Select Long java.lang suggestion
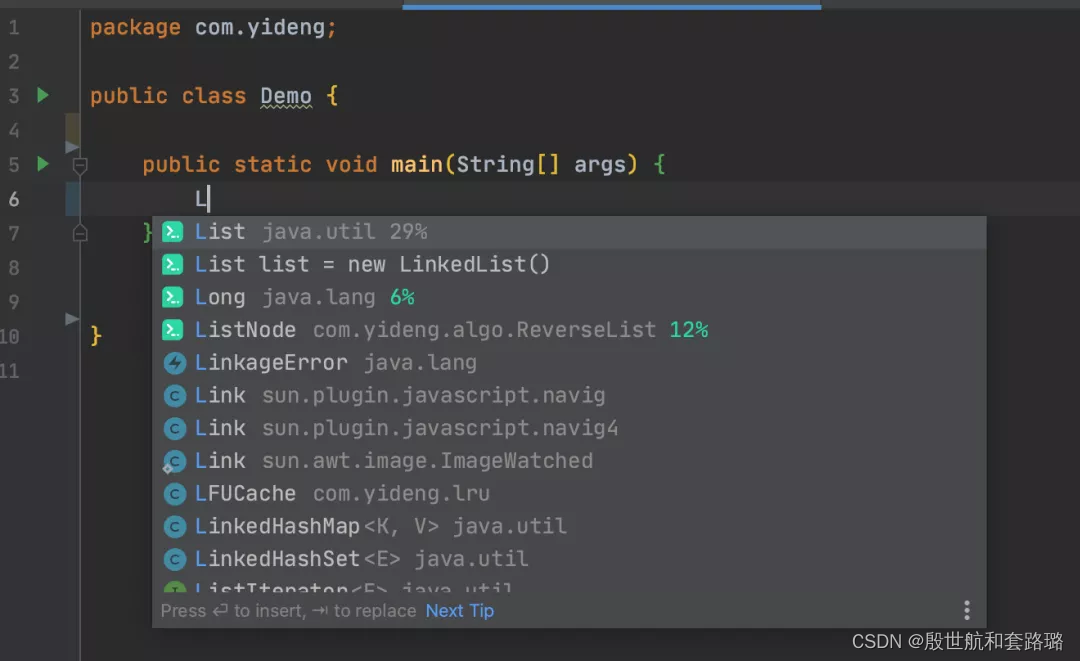This screenshot has height=661, width=1080. [569, 297]
